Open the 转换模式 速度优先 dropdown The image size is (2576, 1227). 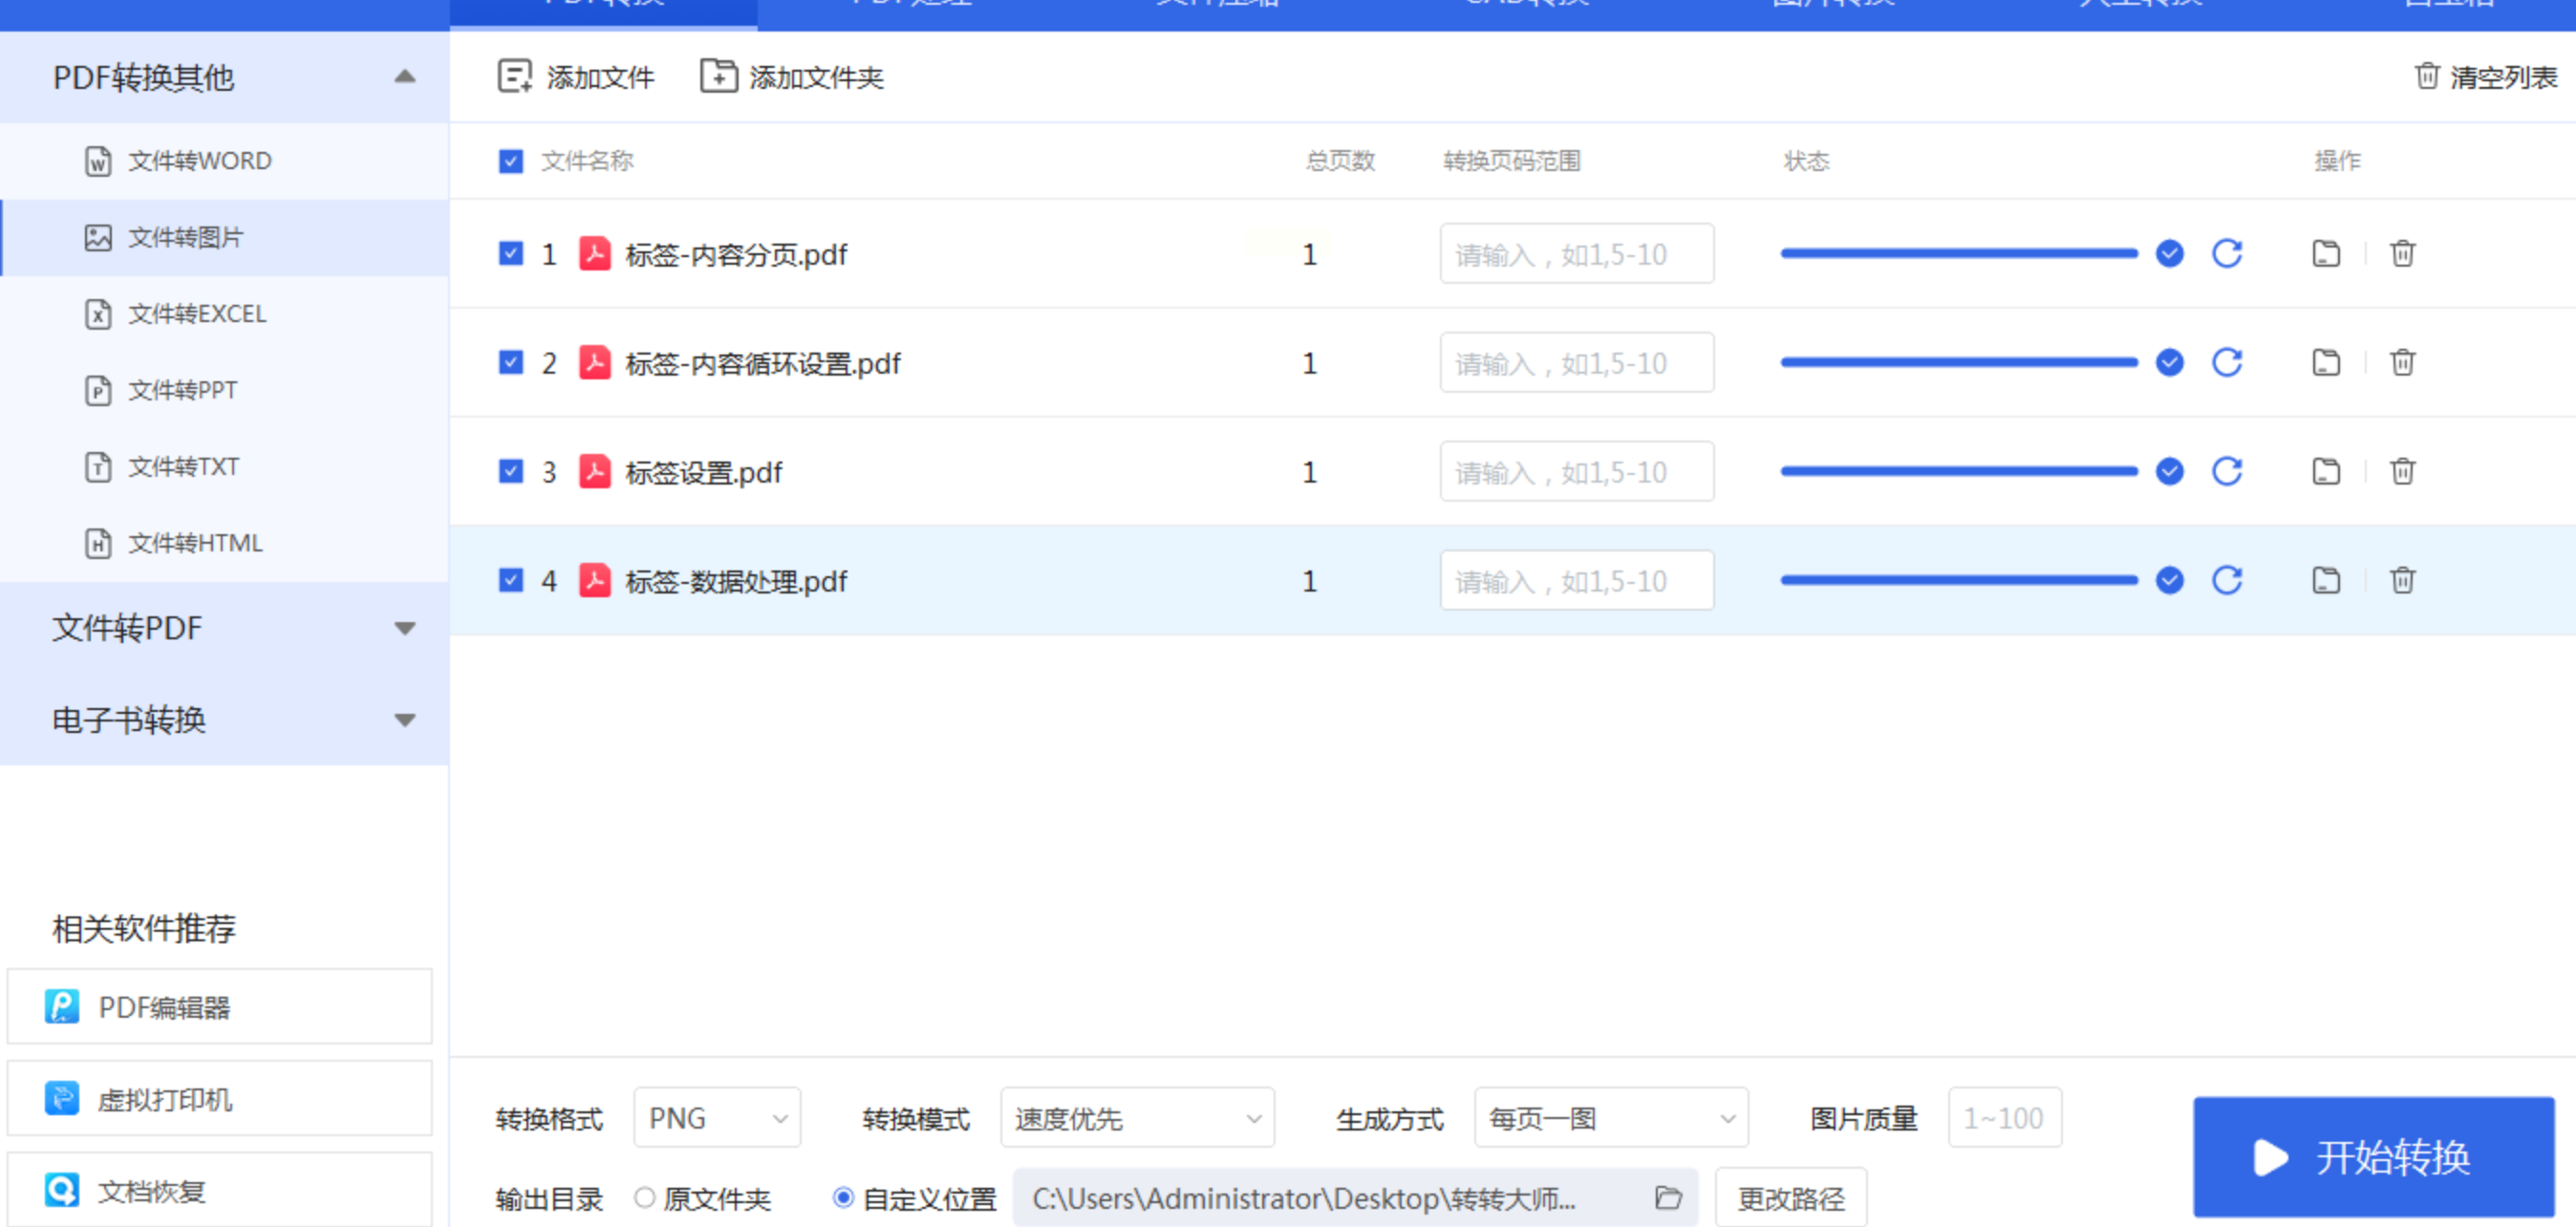click(x=1137, y=1118)
